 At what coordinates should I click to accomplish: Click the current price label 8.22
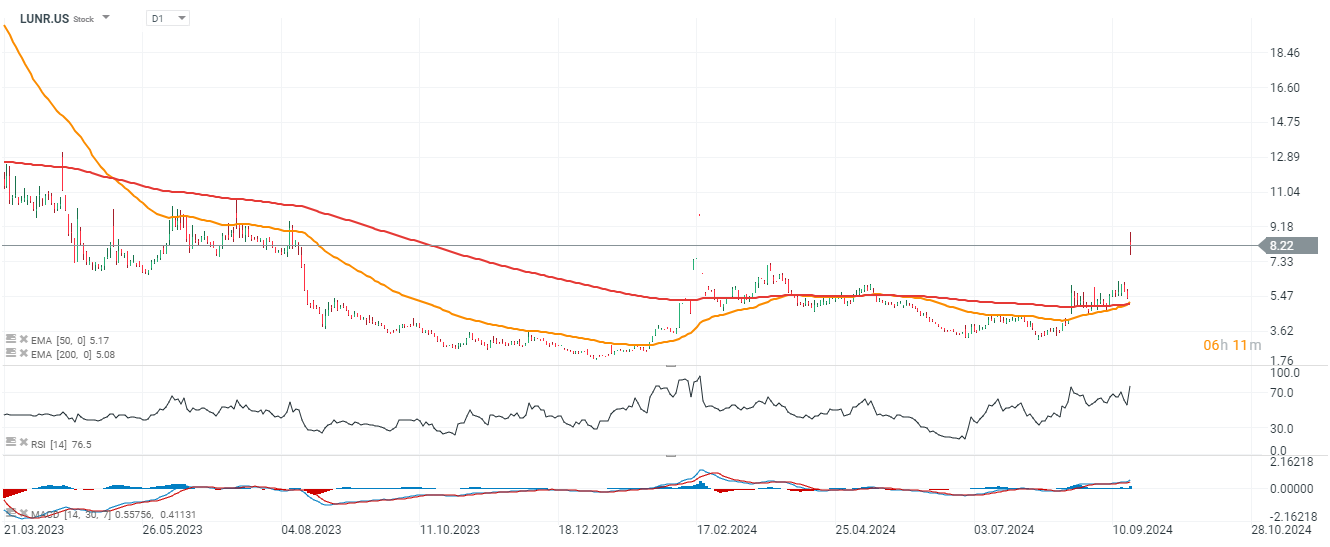(x=1287, y=246)
